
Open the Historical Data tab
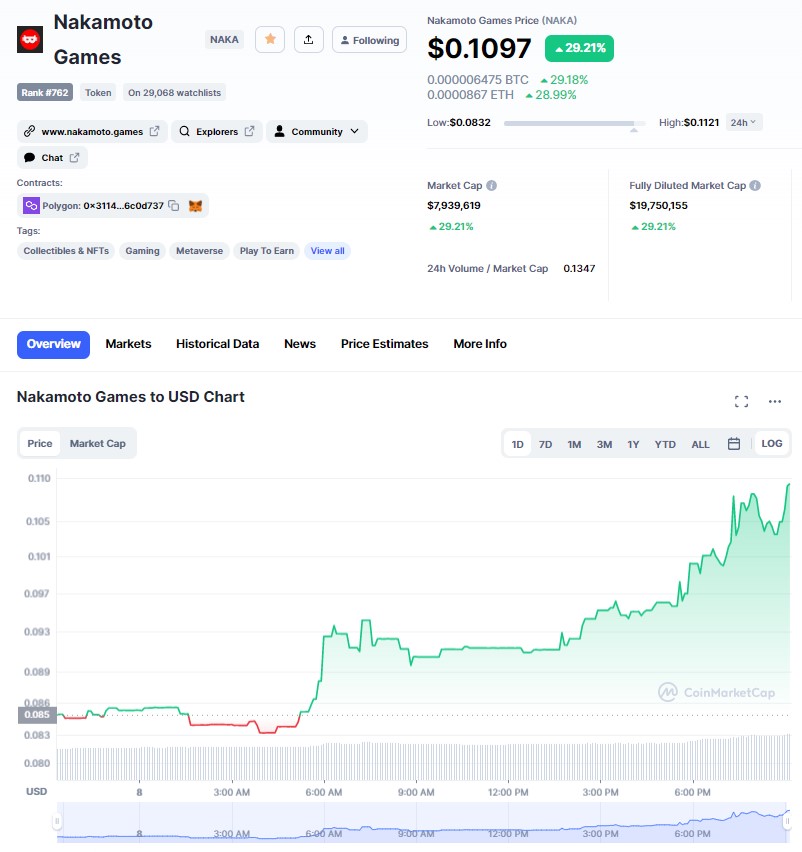[217, 344]
